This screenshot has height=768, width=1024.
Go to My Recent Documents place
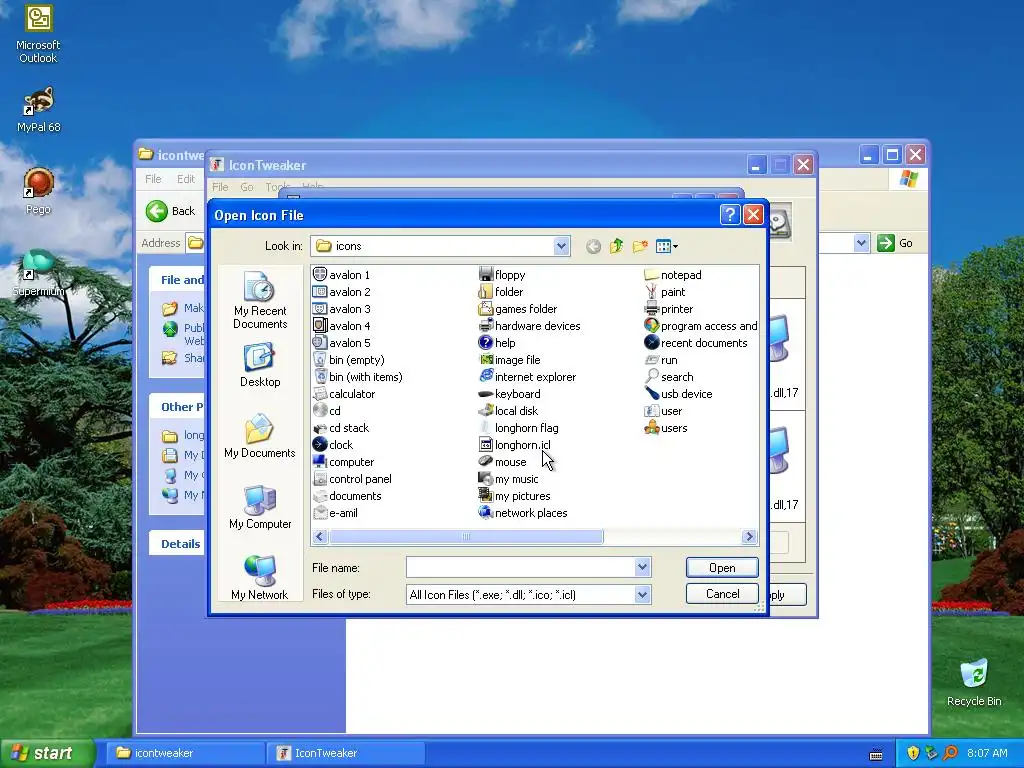click(x=260, y=301)
